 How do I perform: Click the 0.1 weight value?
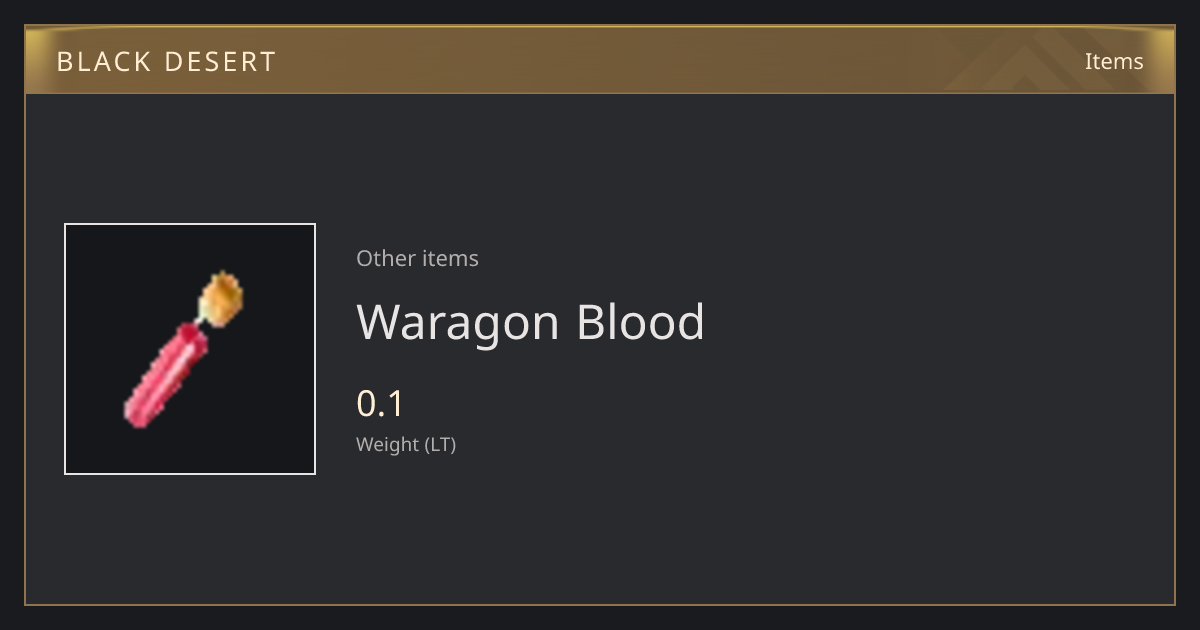tap(380, 404)
